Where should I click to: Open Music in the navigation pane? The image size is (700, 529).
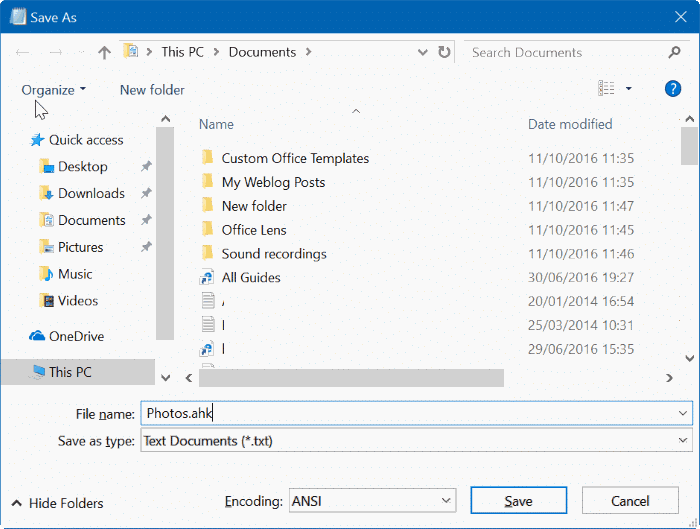pos(75,274)
